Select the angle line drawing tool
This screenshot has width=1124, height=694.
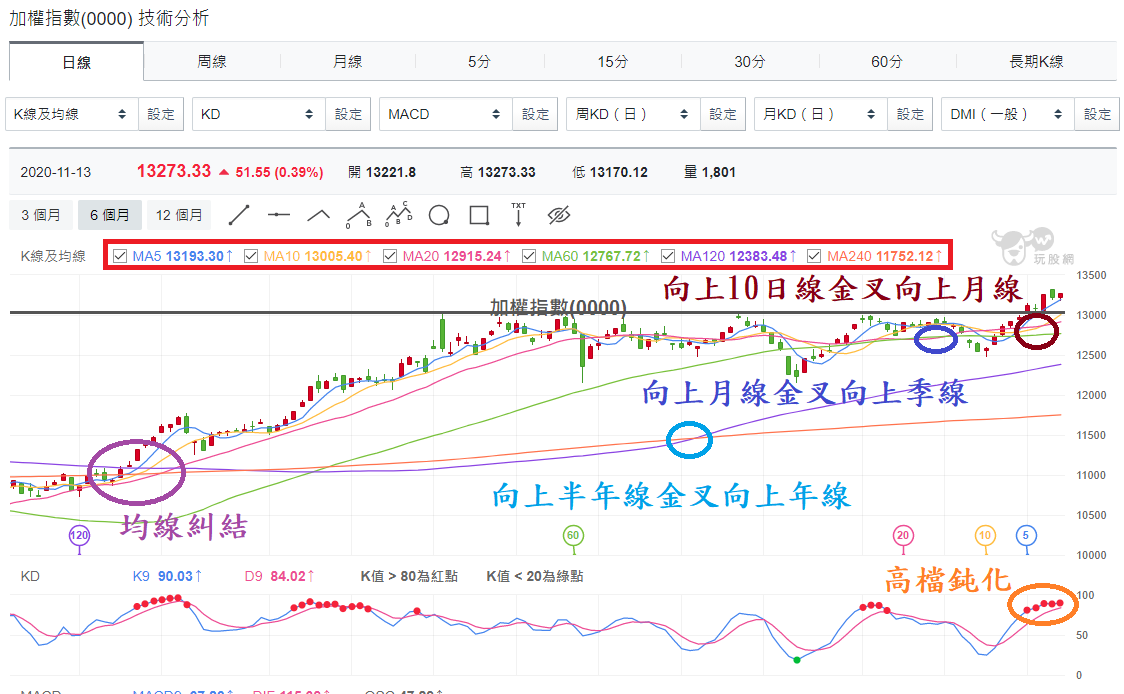coord(318,215)
